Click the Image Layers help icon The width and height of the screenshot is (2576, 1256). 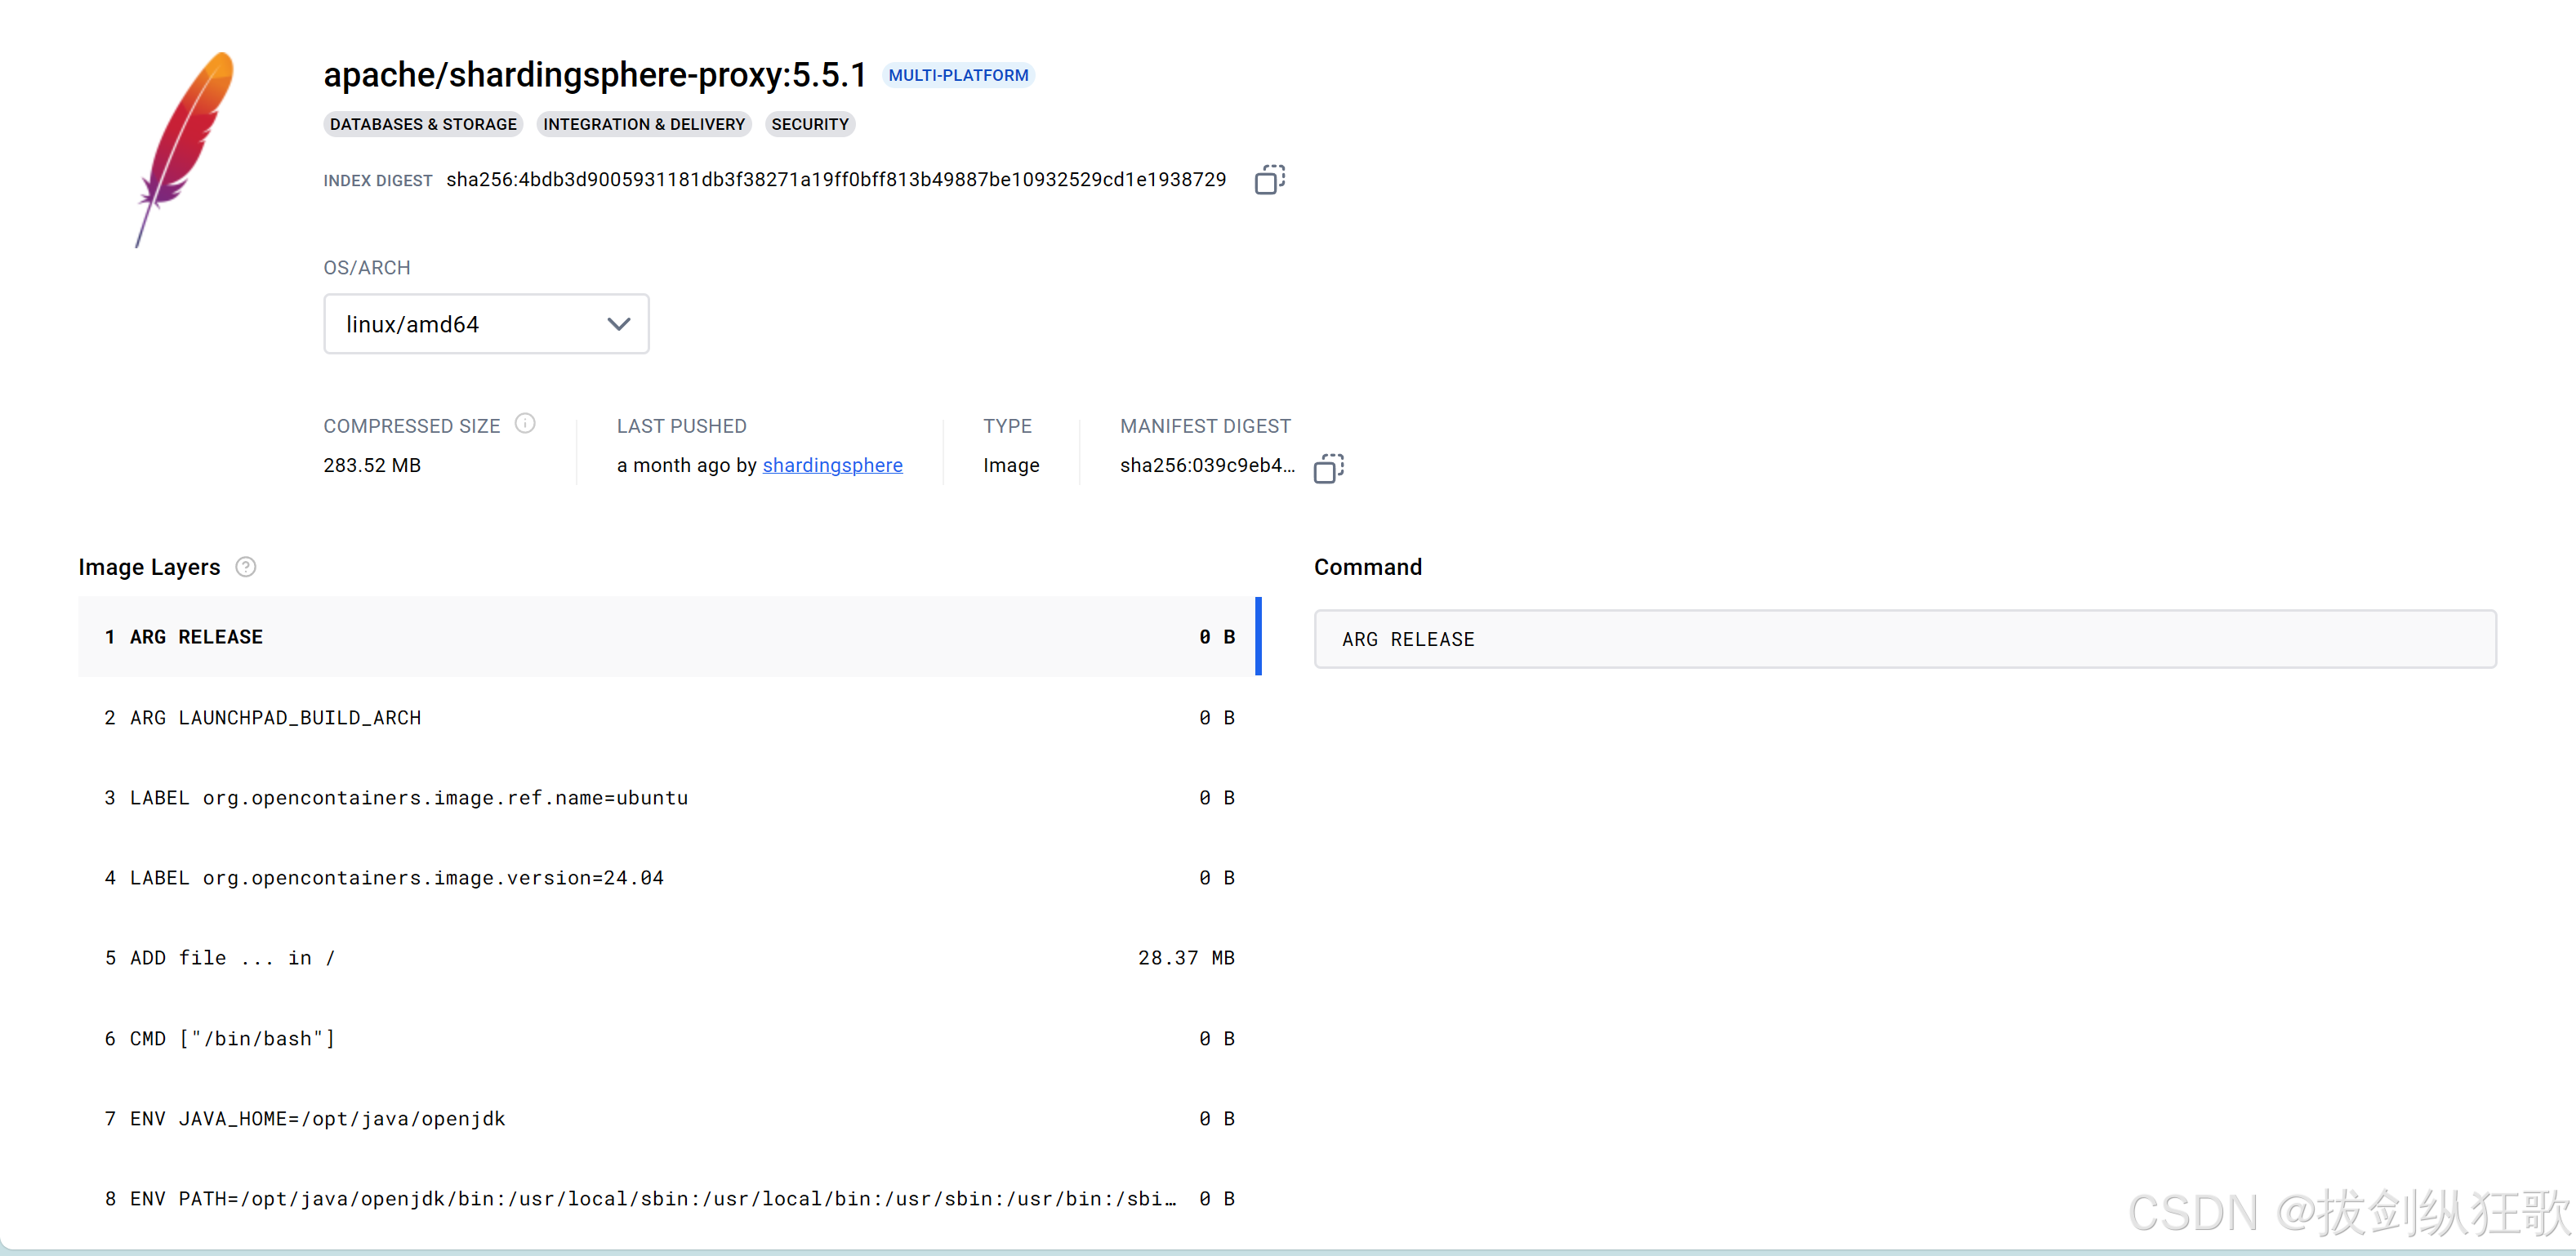tap(246, 567)
